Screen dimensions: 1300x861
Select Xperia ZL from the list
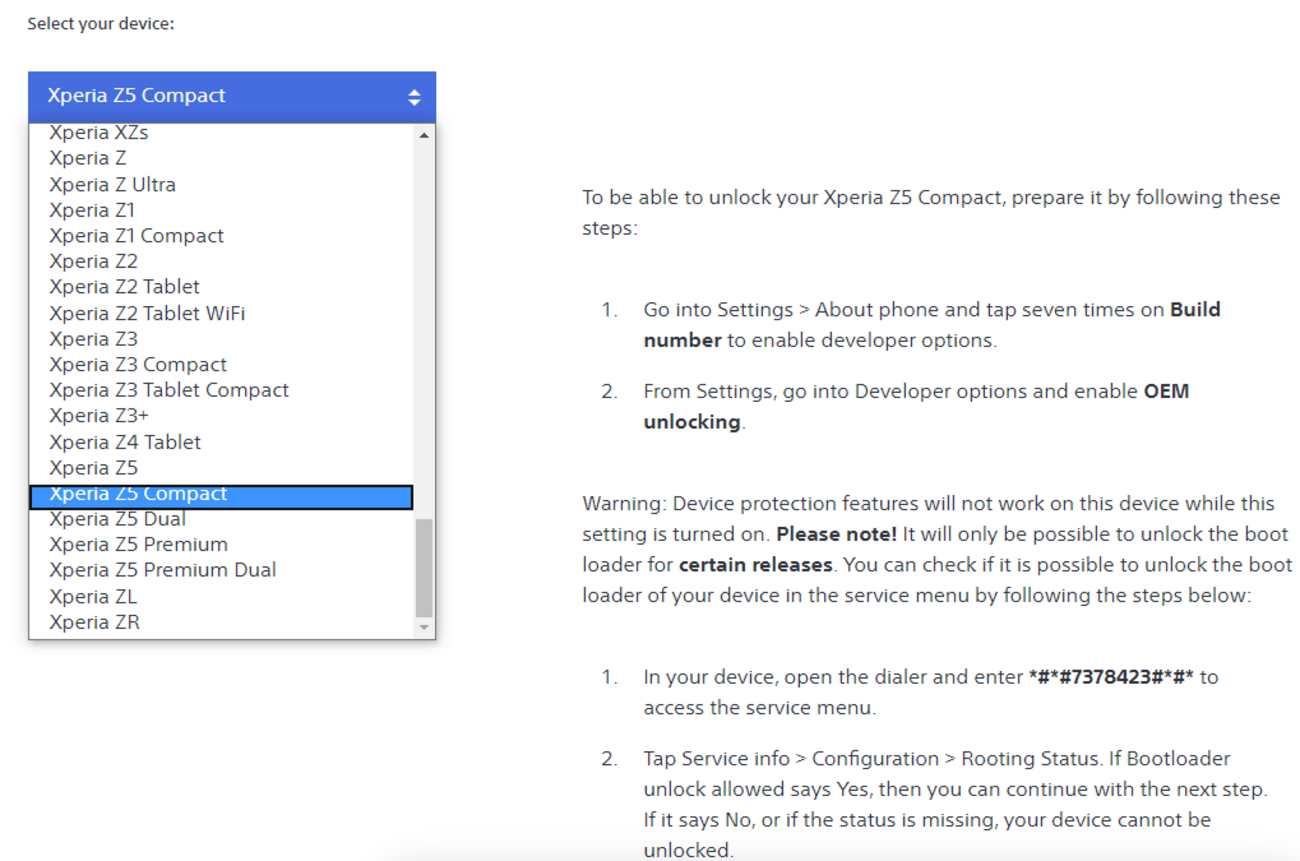tap(222, 597)
